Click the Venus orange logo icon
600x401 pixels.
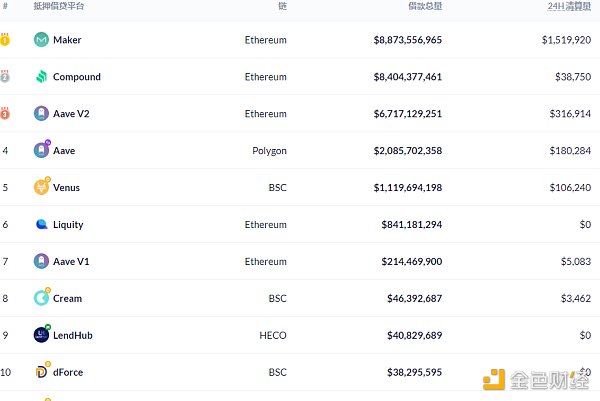(x=42, y=186)
